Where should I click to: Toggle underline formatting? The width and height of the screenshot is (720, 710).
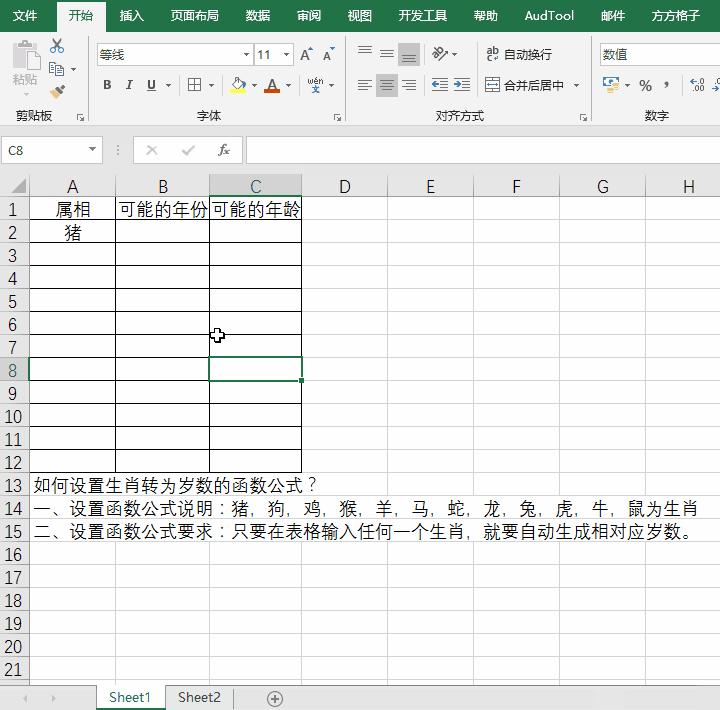pos(151,85)
